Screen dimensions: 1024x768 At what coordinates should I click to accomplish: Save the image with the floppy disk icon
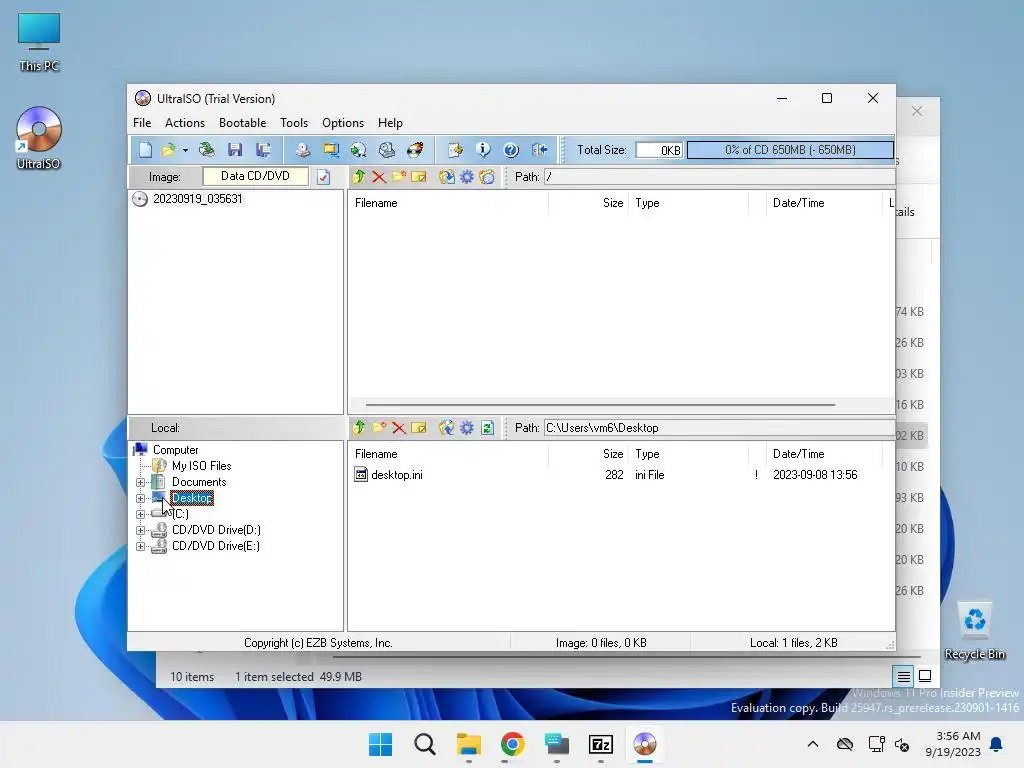pyautogui.click(x=235, y=150)
